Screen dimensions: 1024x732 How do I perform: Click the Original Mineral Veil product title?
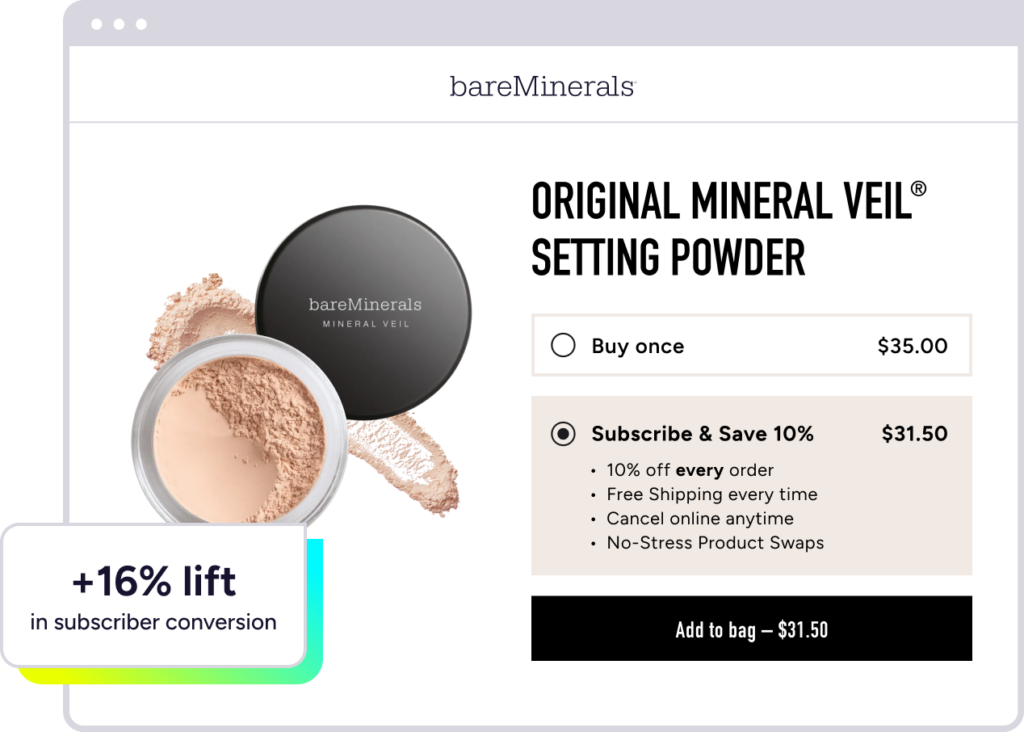coord(728,230)
